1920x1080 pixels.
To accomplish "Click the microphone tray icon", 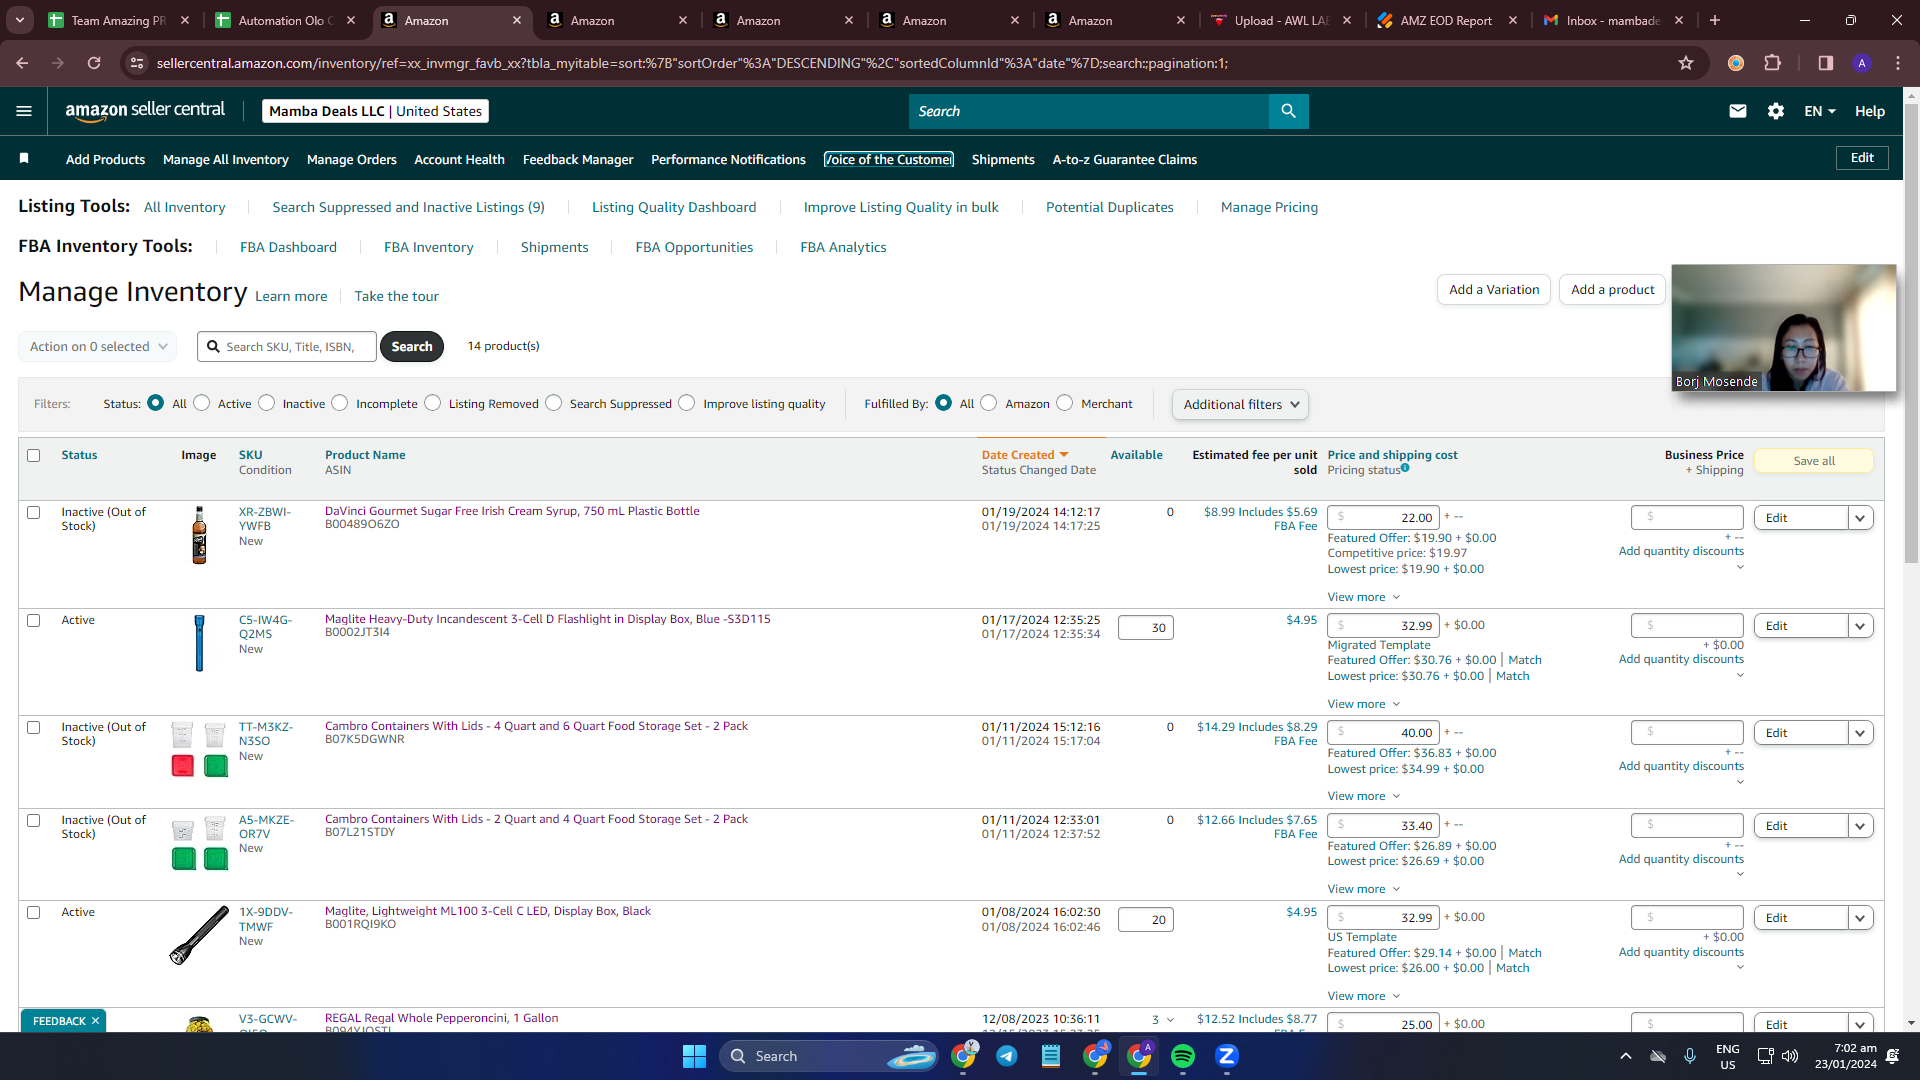I will 1690,1056.
